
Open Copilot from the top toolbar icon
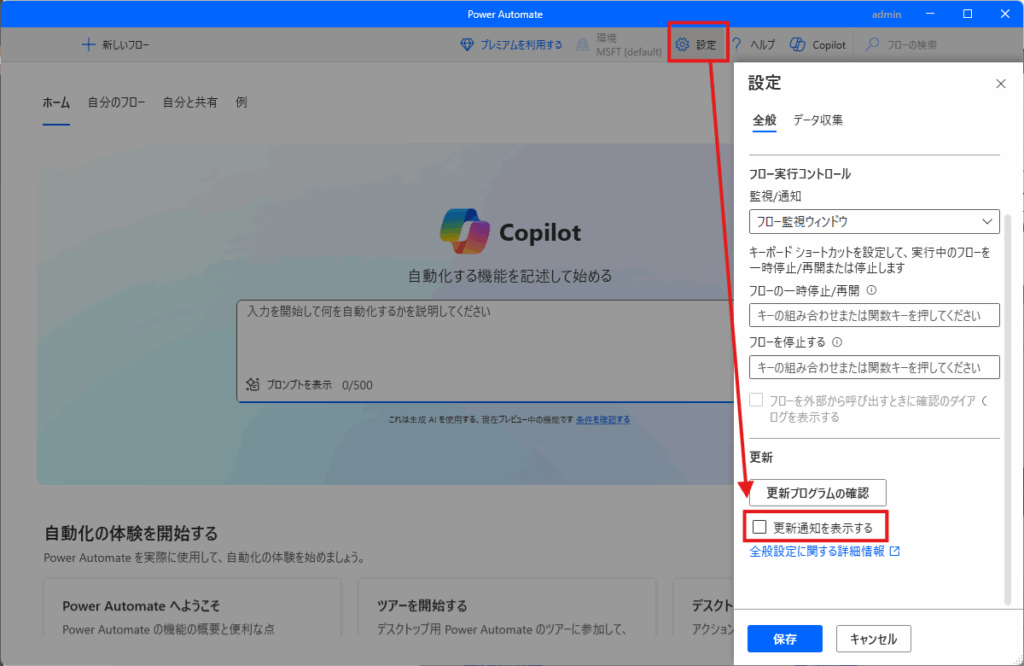(797, 44)
